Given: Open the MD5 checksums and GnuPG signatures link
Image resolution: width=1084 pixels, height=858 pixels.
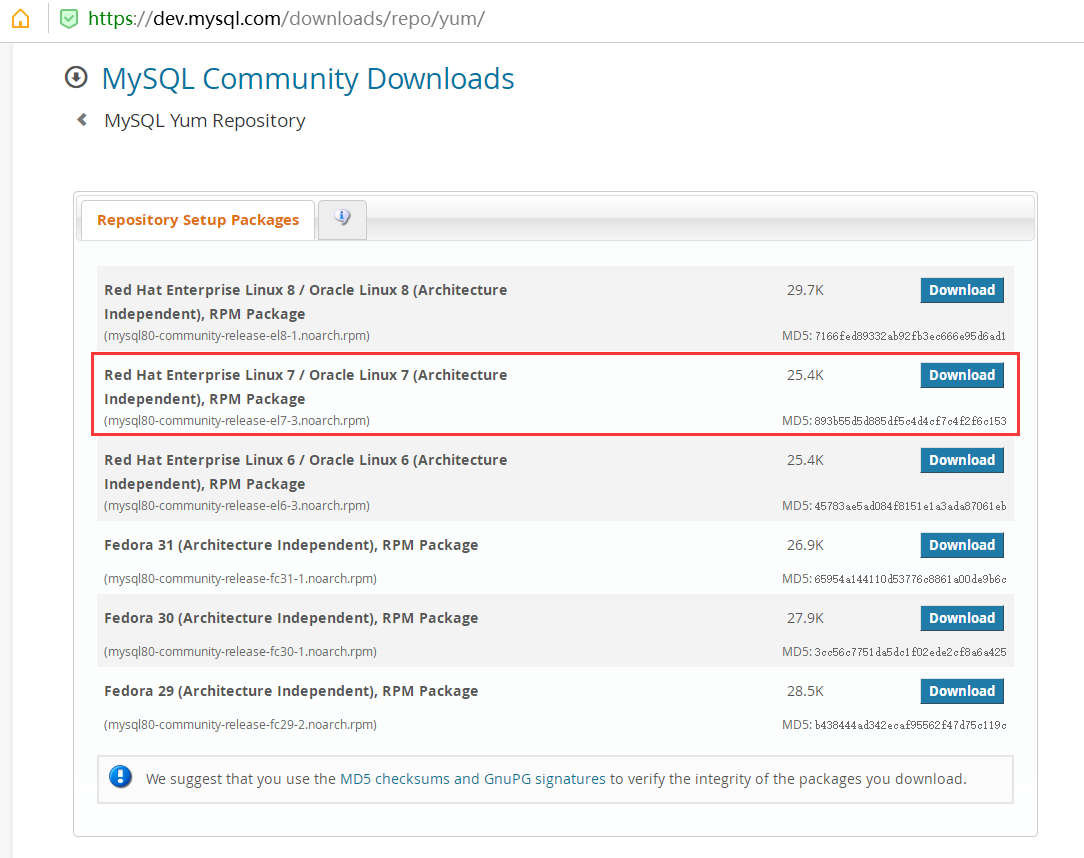Looking at the screenshot, I should [x=473, y=779].
